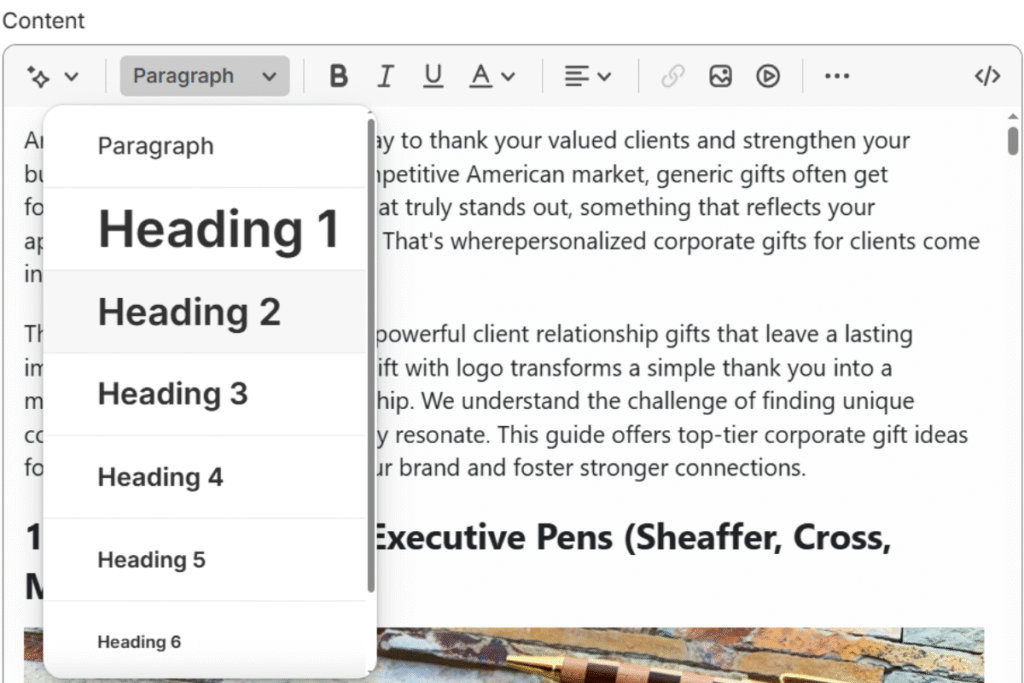
Task: Click the insert link icon
Action: click(673, 76)
